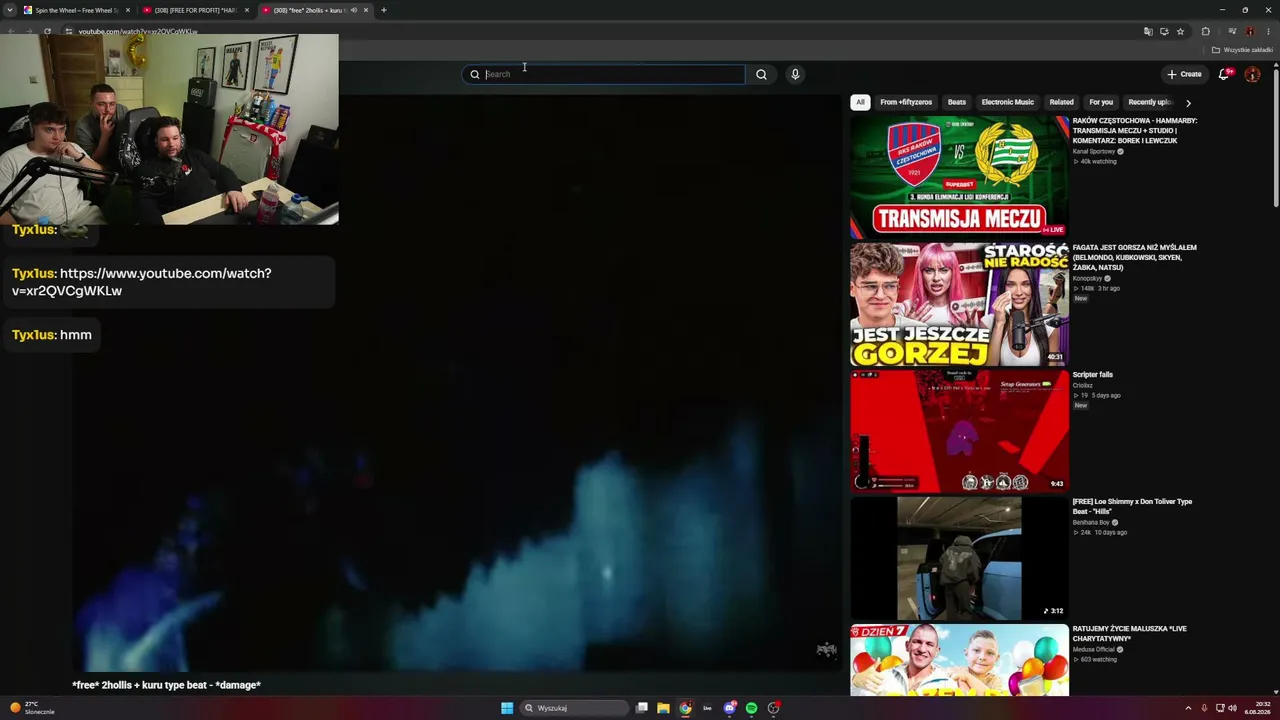This screenshot has height=720, width=1280.
Task: Bookmark this page with the star icon
Action: pos(1180,31)
